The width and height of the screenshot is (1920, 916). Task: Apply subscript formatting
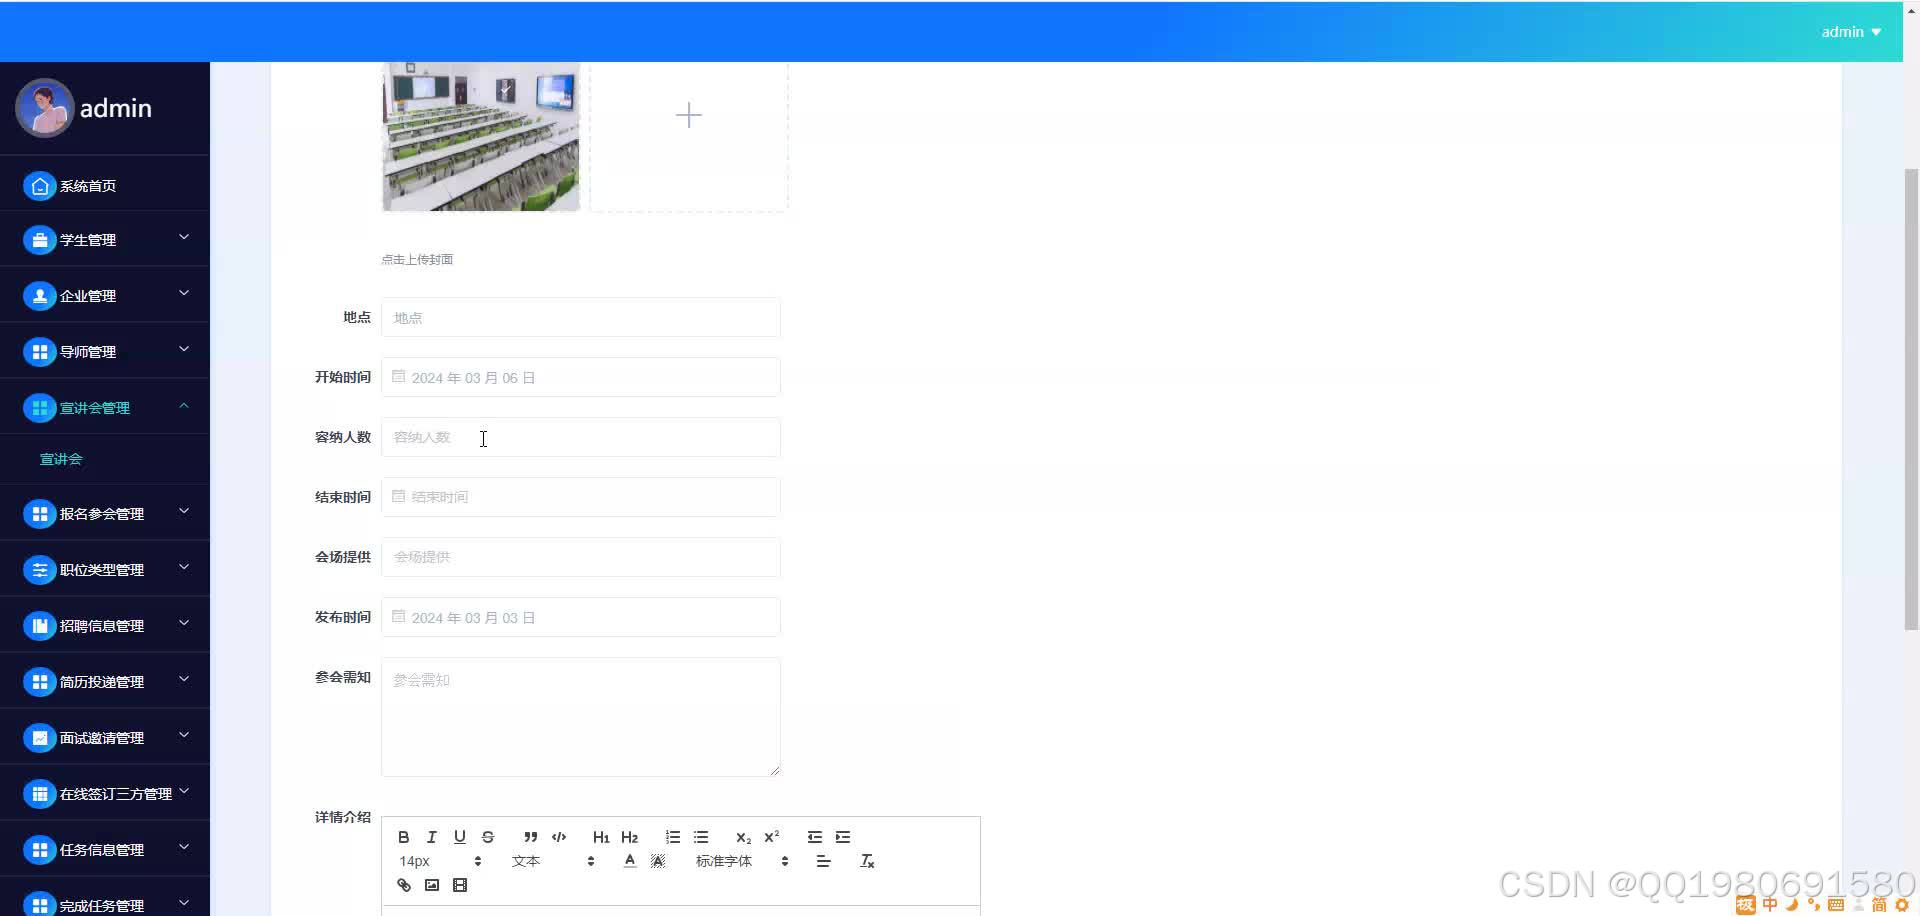tap(743, 837)
